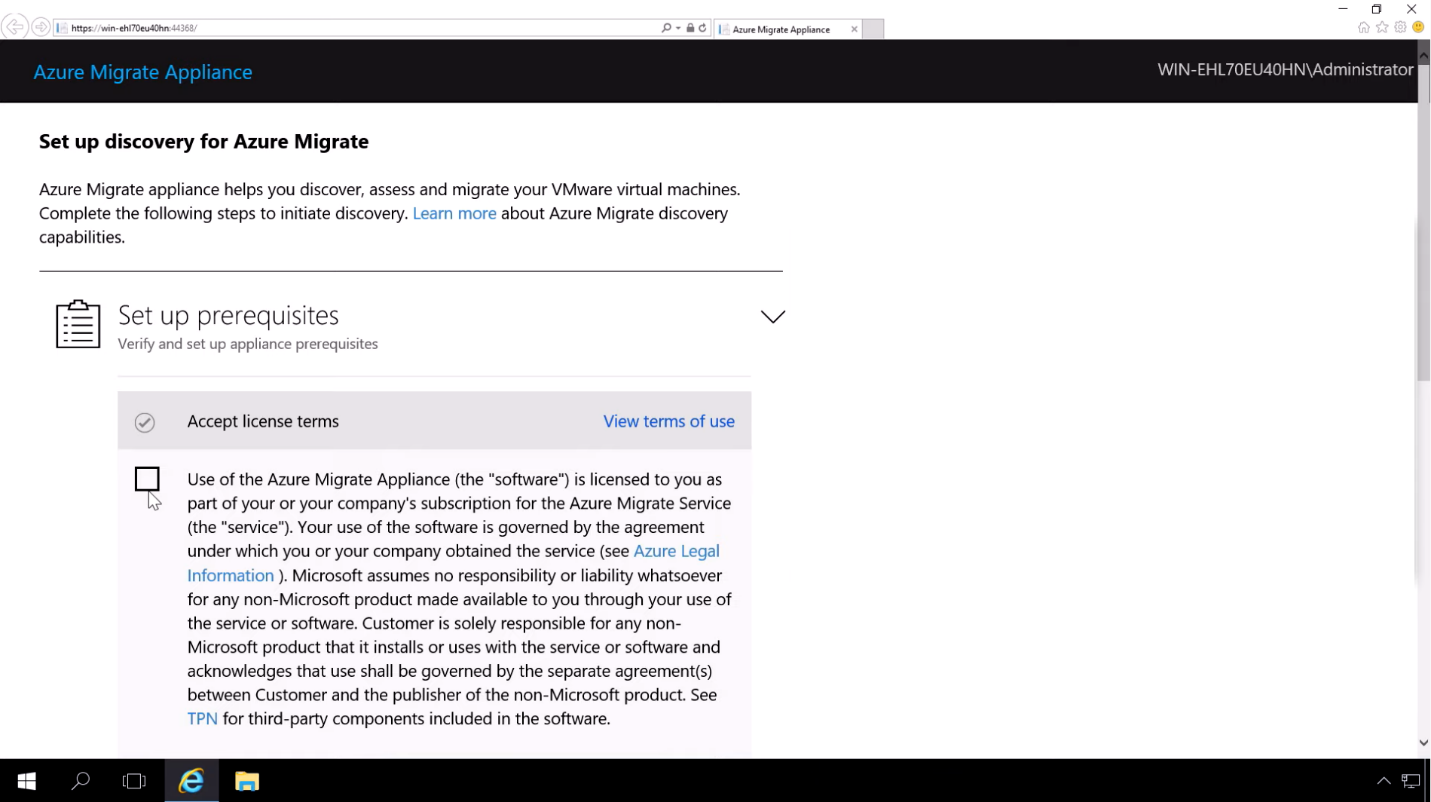This screenshot has height=802, width=1431.
Task: Open the TPN third-party notices link
Action: (x=202, y=719)
